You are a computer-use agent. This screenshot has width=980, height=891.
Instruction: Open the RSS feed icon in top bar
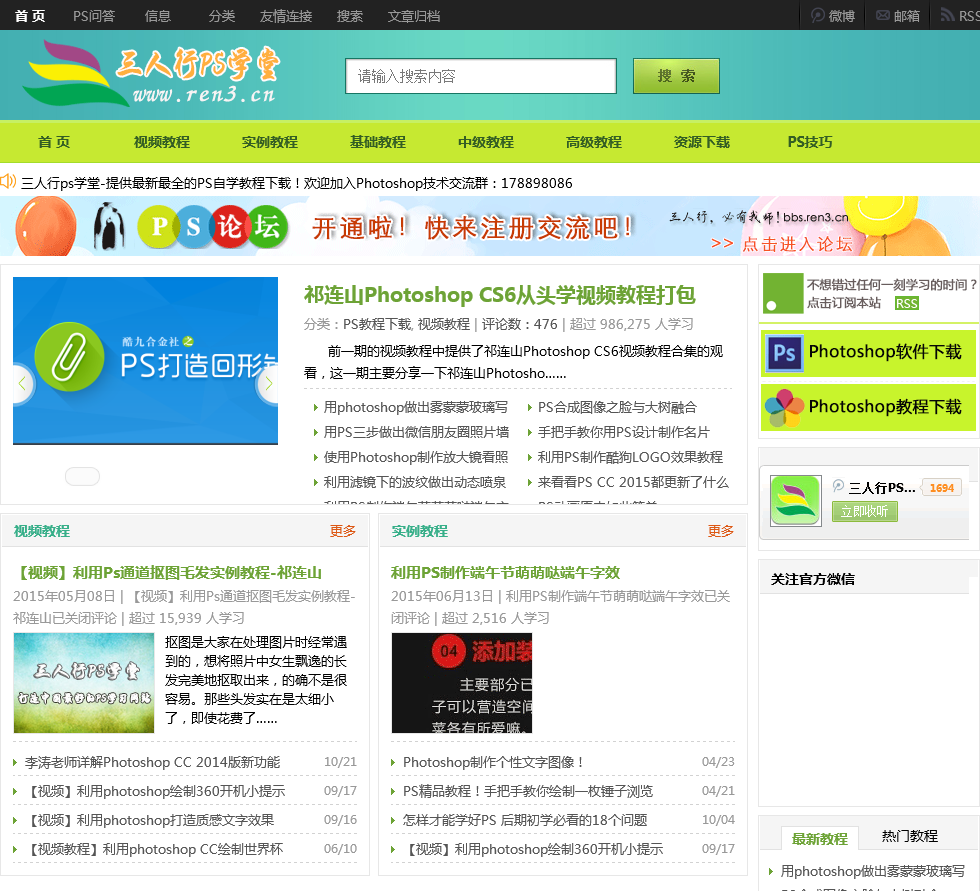click(x=948, y=15)
